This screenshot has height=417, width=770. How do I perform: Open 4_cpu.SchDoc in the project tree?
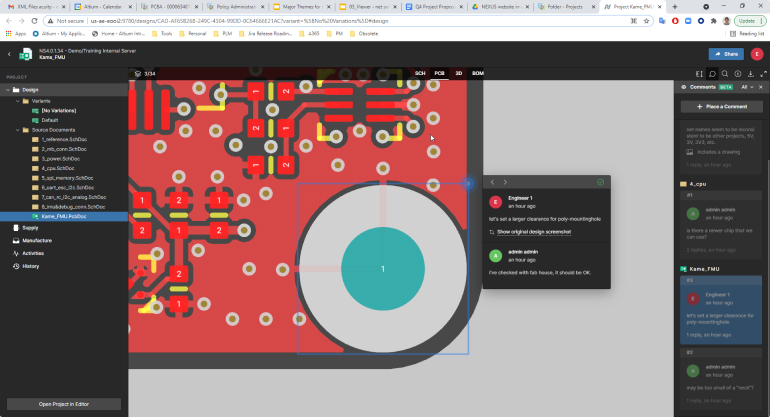point(60,168)
